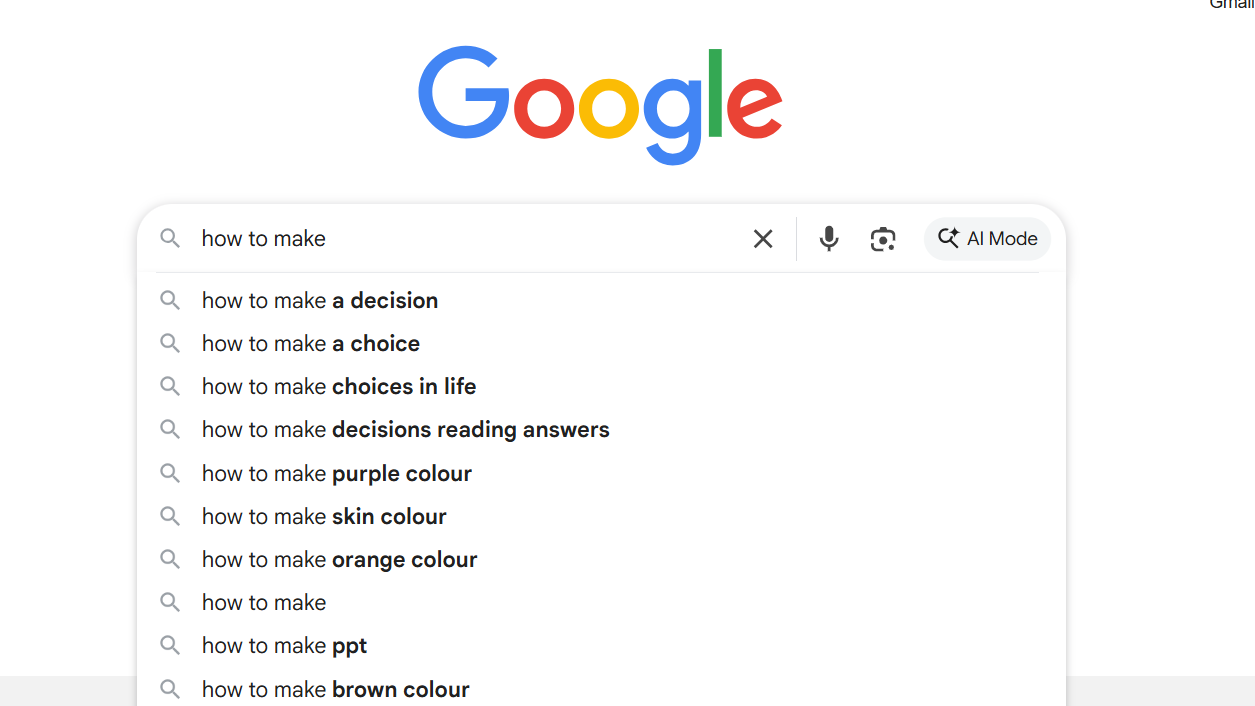Viewport: 1255px width, 706px height.
Task: Click the search icon beside 'how to make a decision'
Action: 170,300
